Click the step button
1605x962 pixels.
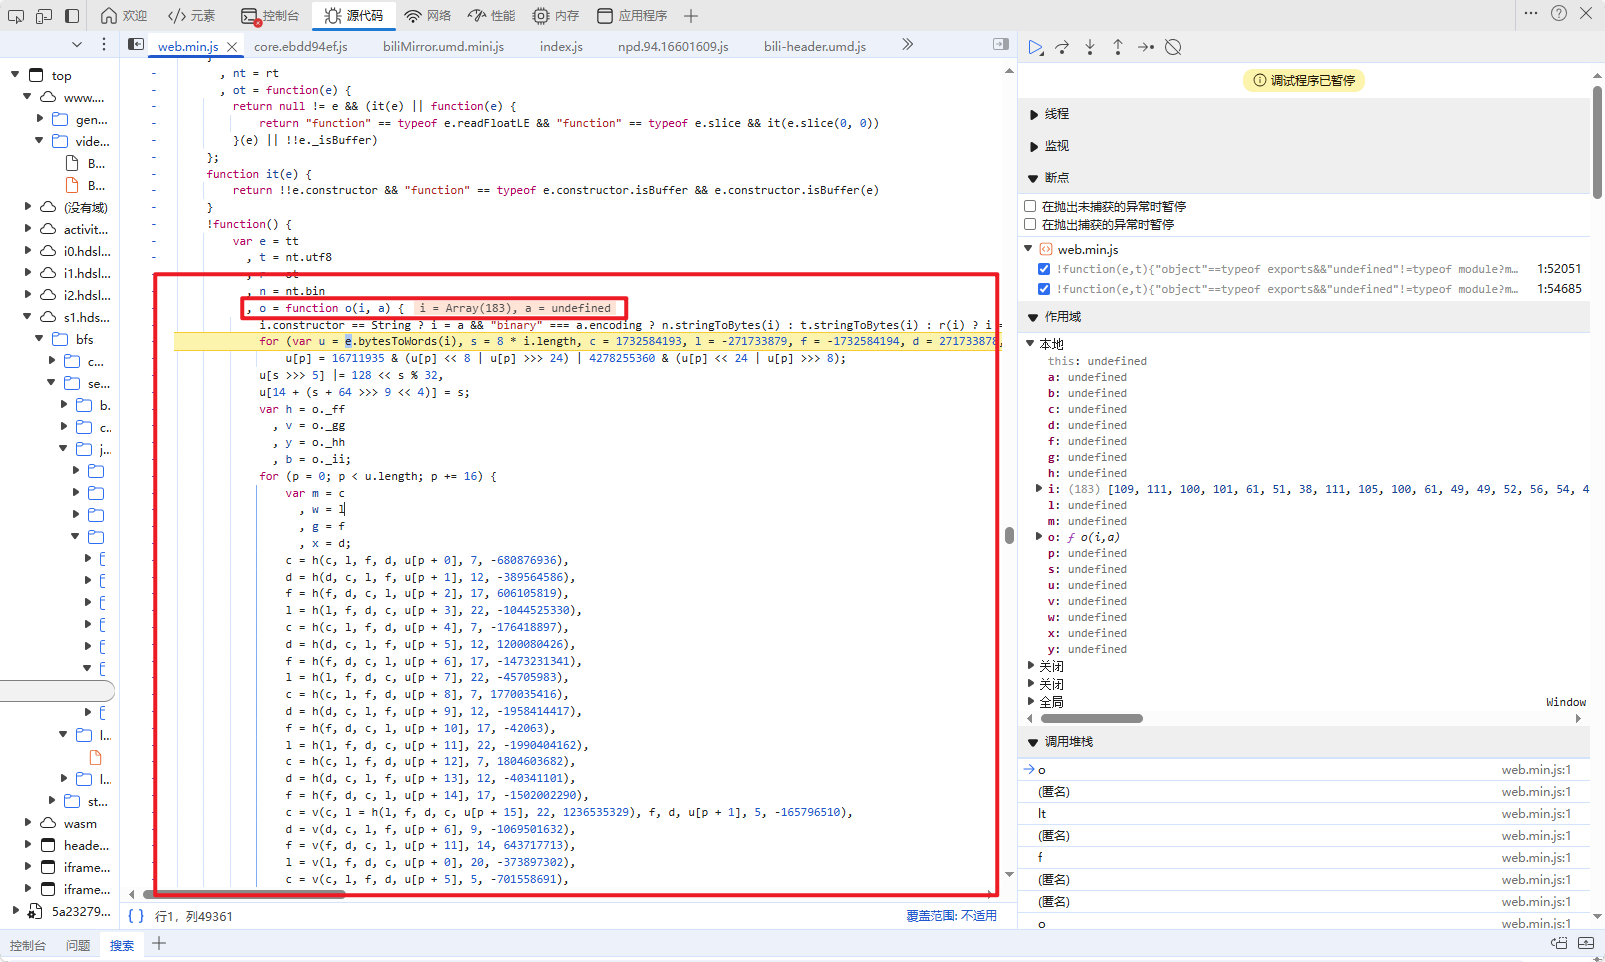pos(1146,47)
